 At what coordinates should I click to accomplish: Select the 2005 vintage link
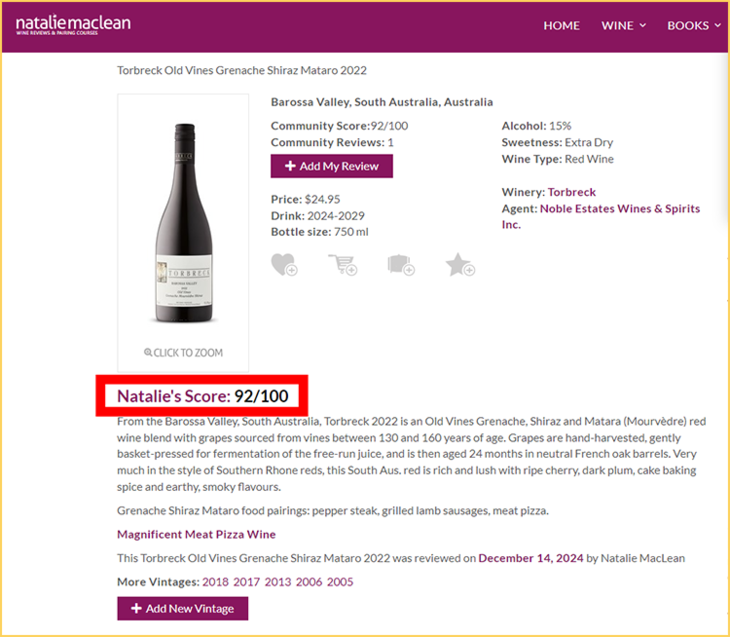[x=340, y=582]
